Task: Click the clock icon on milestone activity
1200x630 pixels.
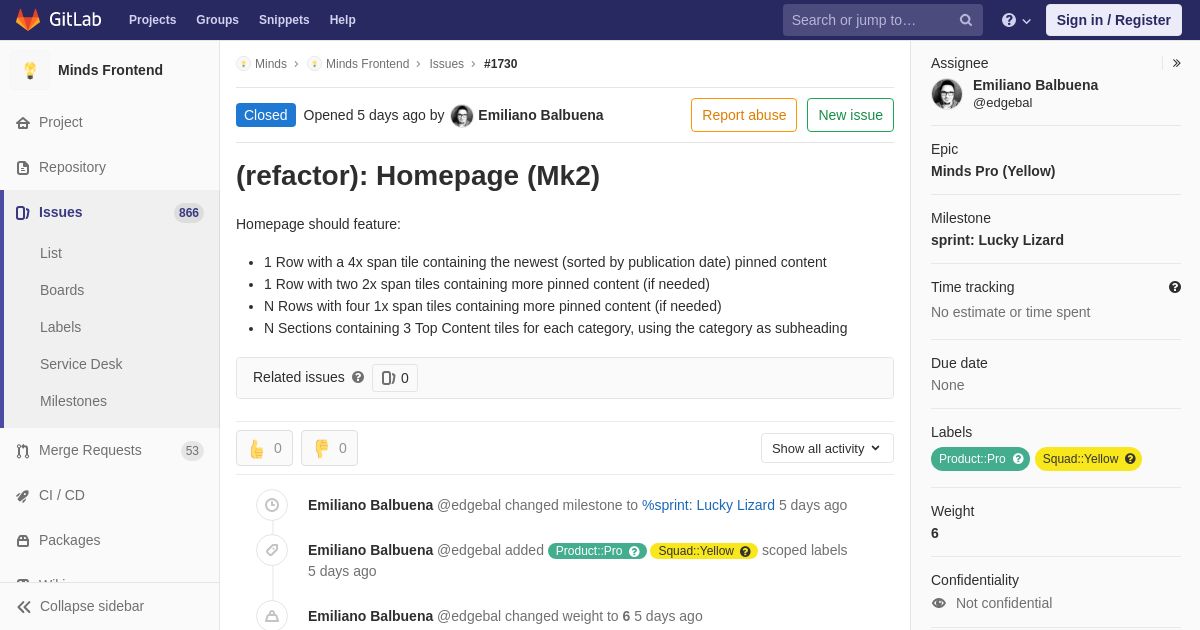Action: tap(272, 505)
